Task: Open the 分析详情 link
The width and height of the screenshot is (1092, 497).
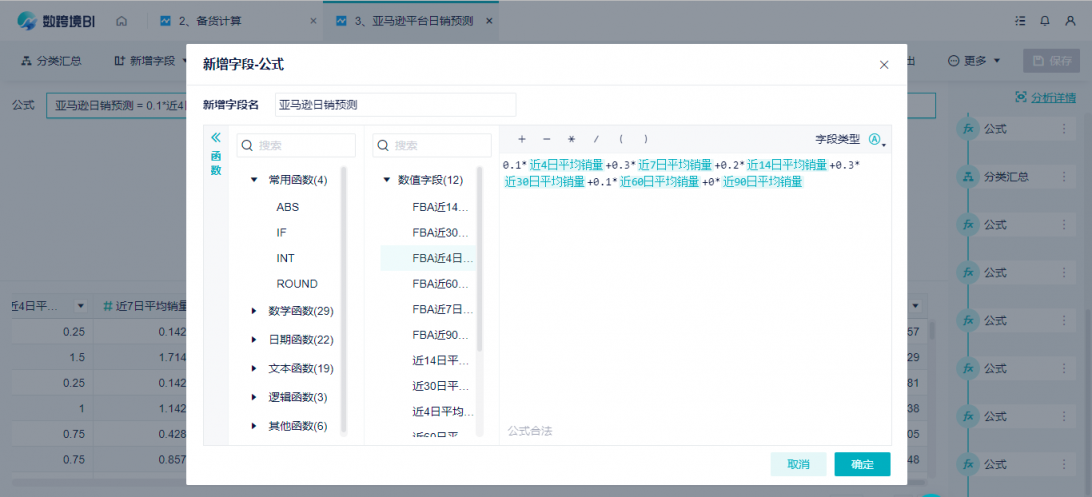Action: tap(1045, 97)
